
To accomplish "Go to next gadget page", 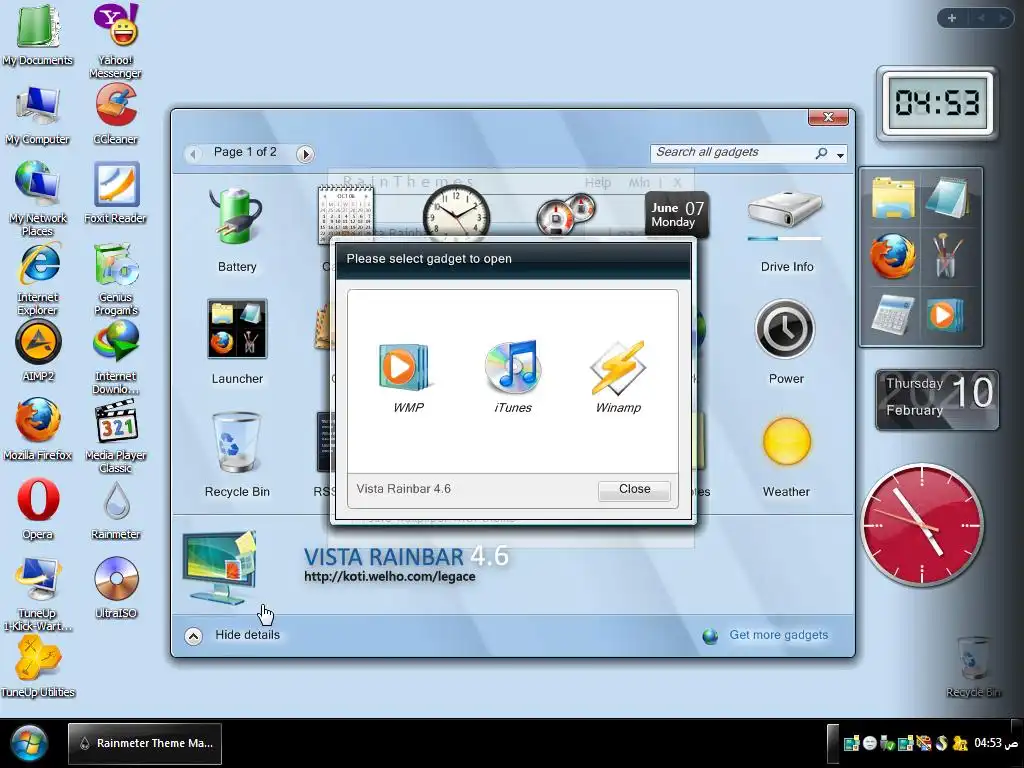I will coord(304,154).
